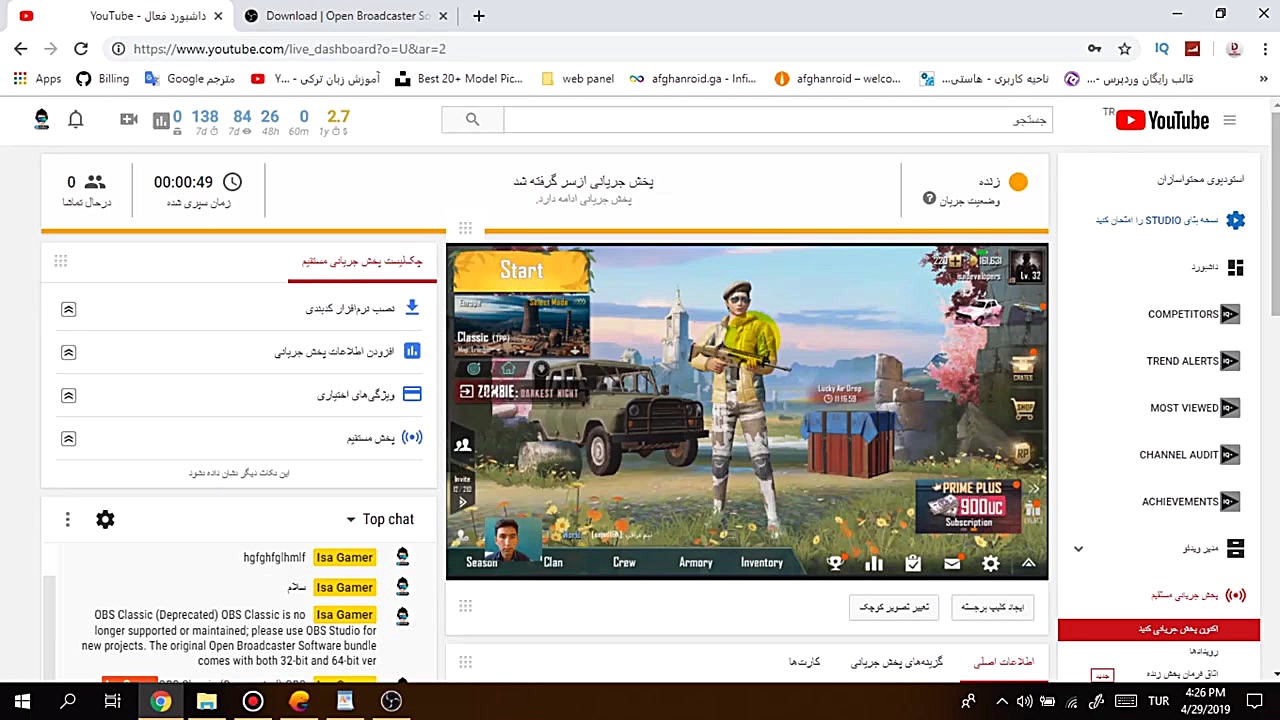This screenshot has height=720, width=1280.
Task: Open TREND ALERTS in the vidIQ sidebar
Action: pos(1192,361)
